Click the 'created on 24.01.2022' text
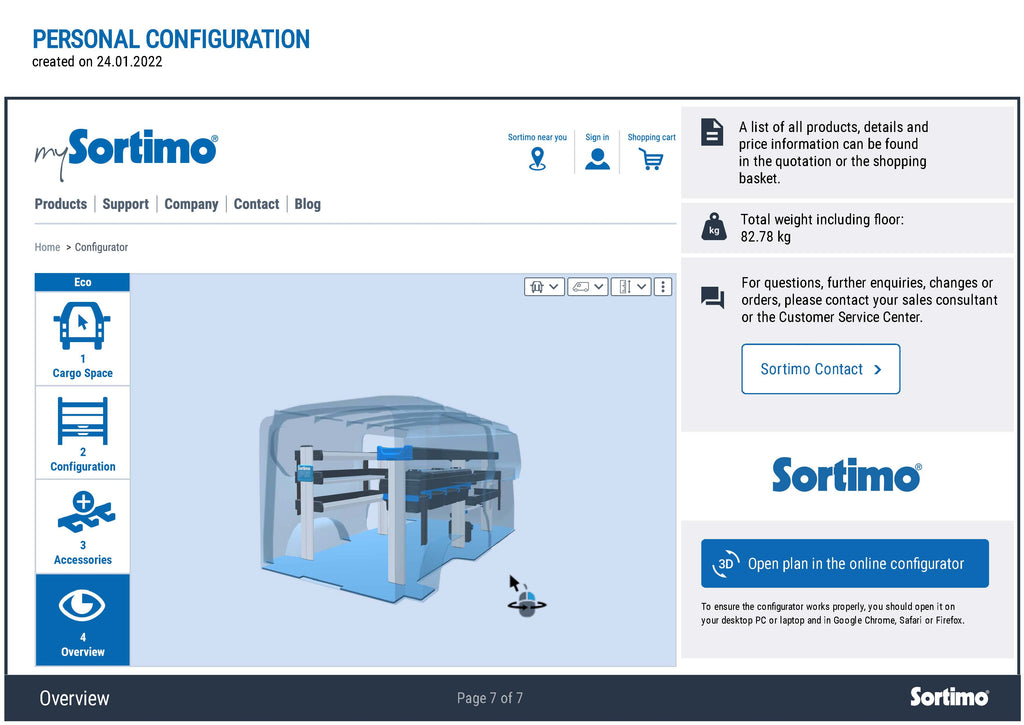Viewport: 1024px width, 725px height. 97,62
